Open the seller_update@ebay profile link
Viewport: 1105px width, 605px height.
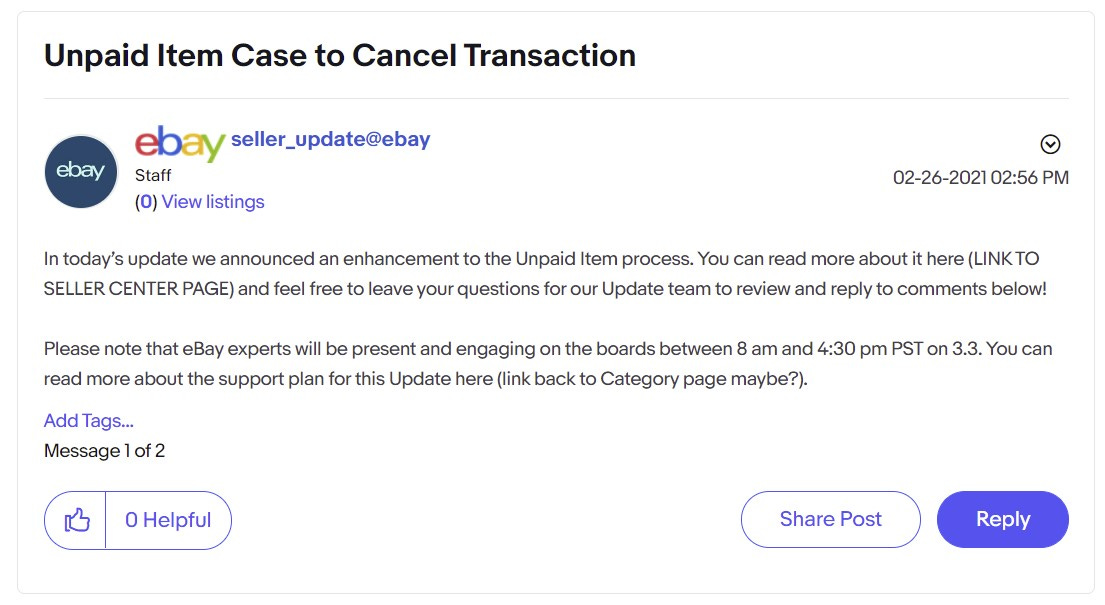click(331, 139)
